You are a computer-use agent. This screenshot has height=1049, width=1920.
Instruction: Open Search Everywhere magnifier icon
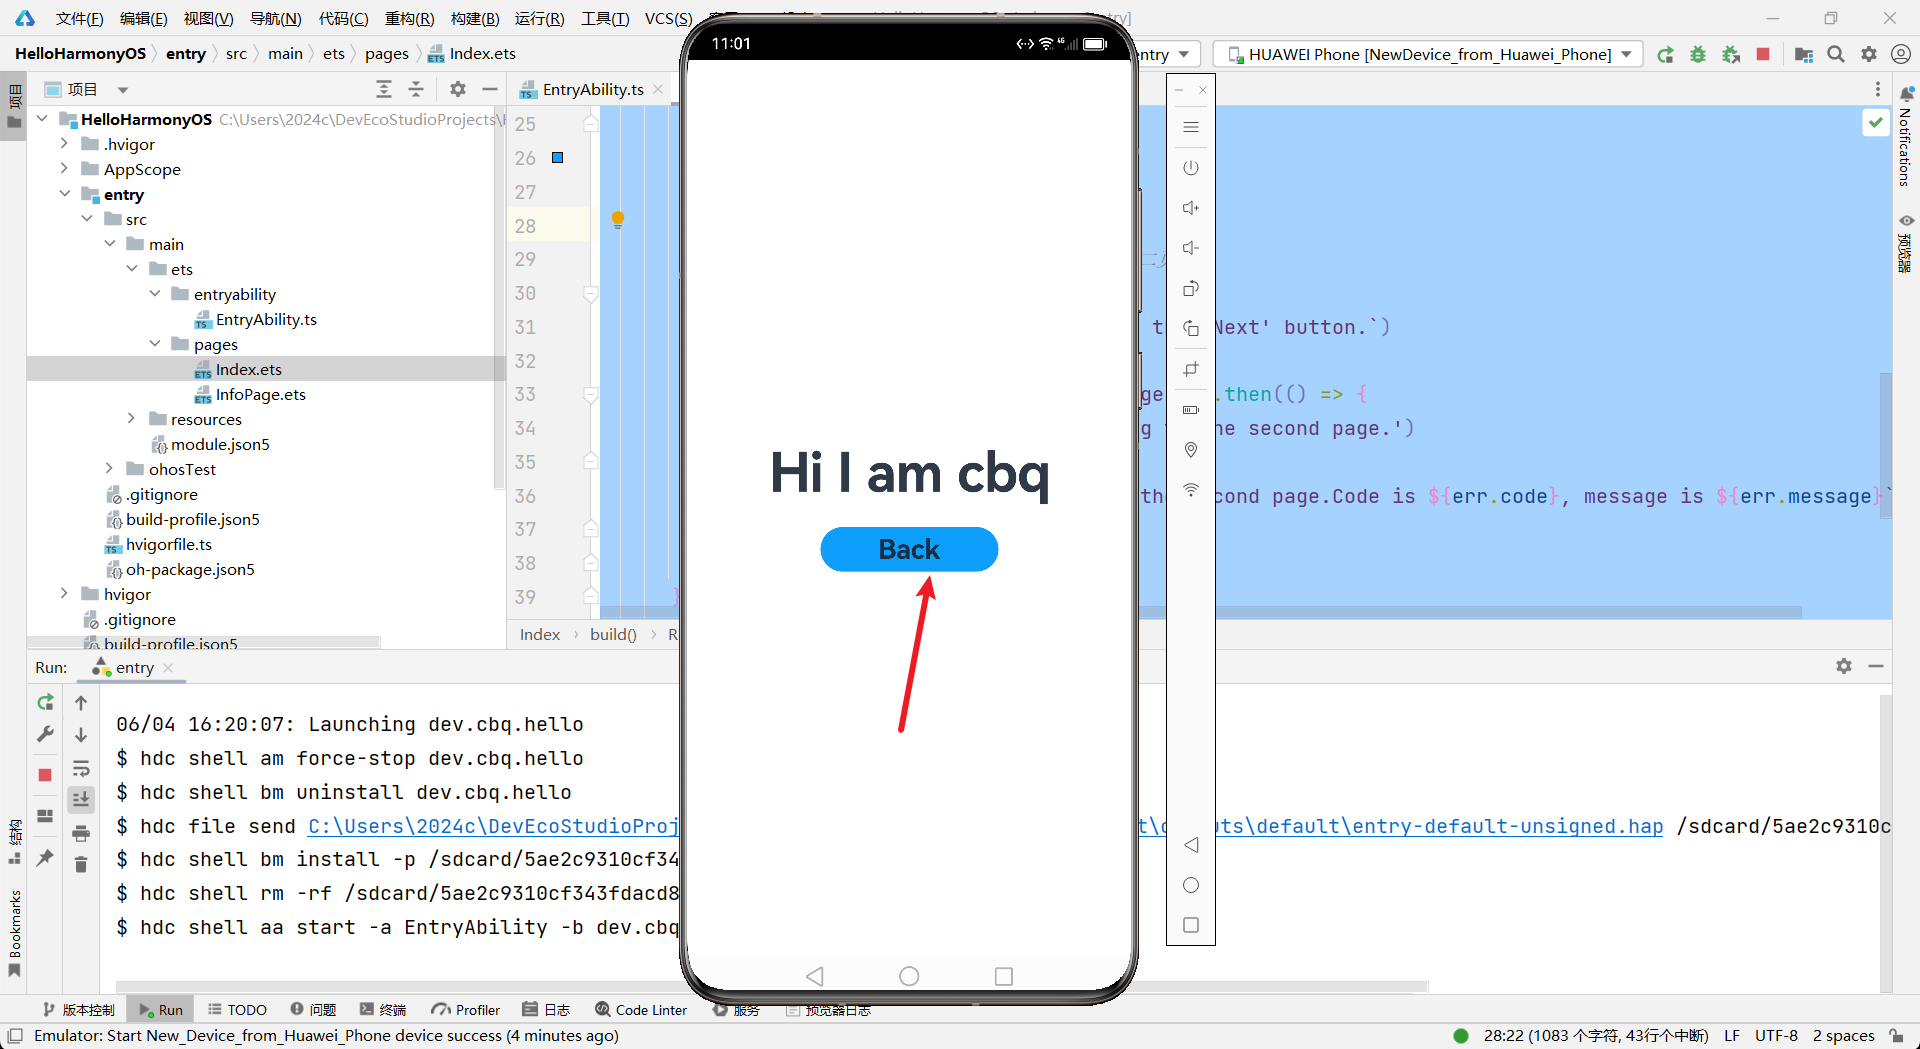click(1836, 54)
